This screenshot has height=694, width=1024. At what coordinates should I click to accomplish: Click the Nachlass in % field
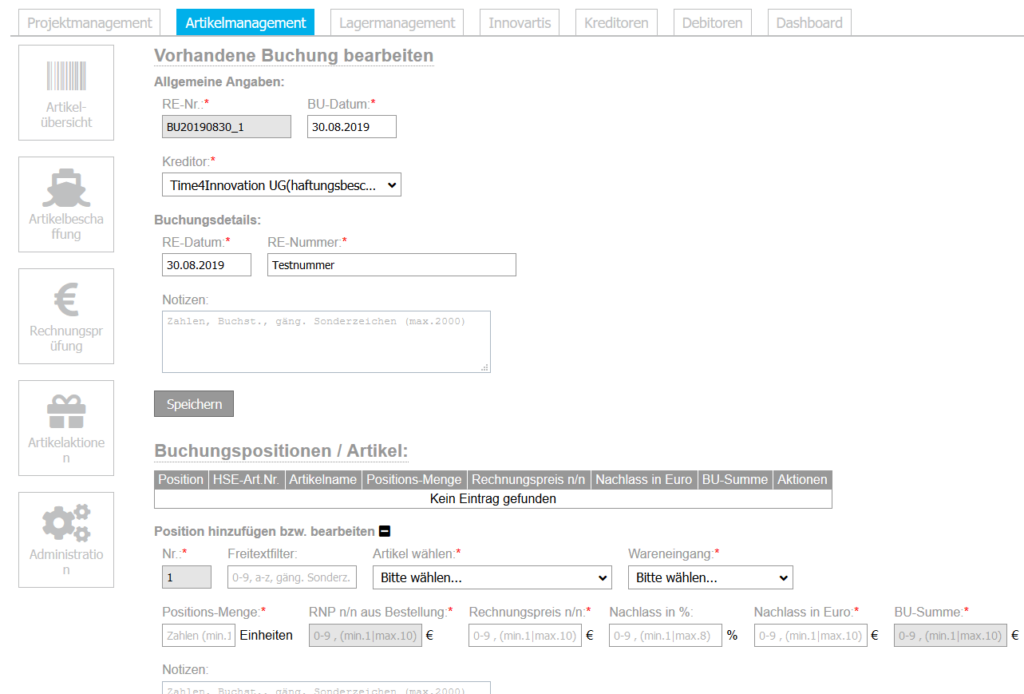pos(664,635)
